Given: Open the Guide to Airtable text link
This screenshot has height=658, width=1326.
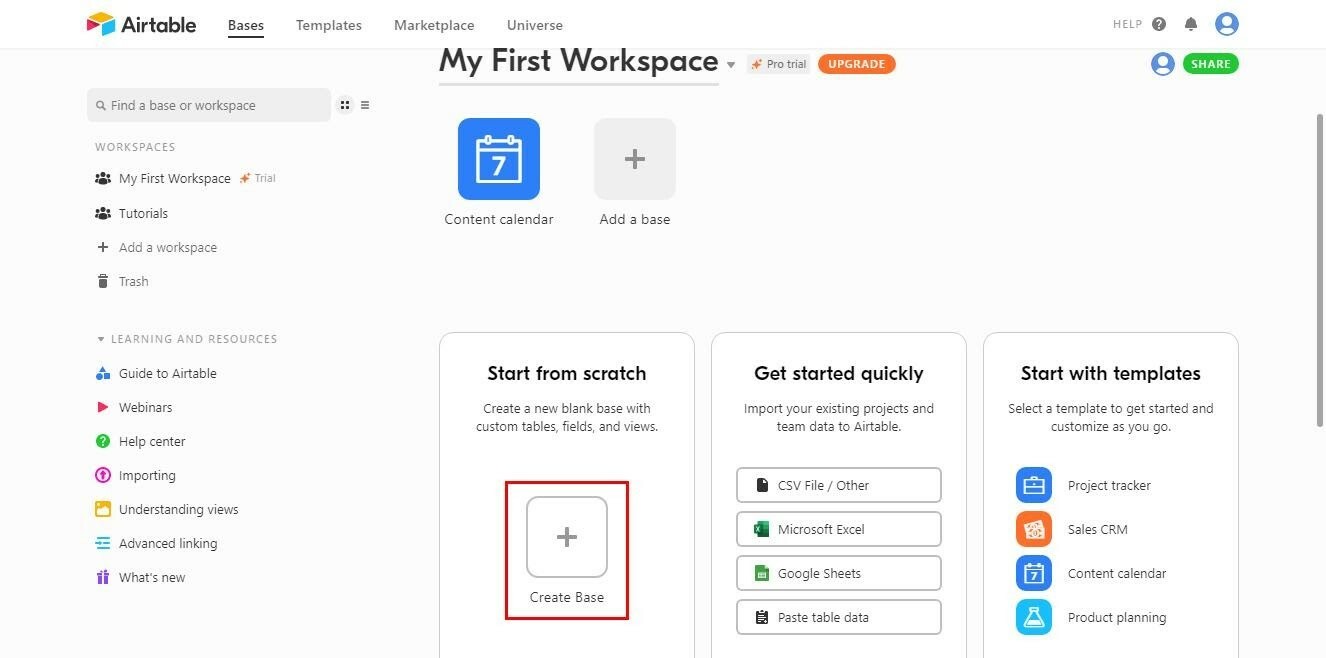Looking at the screenshot, I should 168,373.
